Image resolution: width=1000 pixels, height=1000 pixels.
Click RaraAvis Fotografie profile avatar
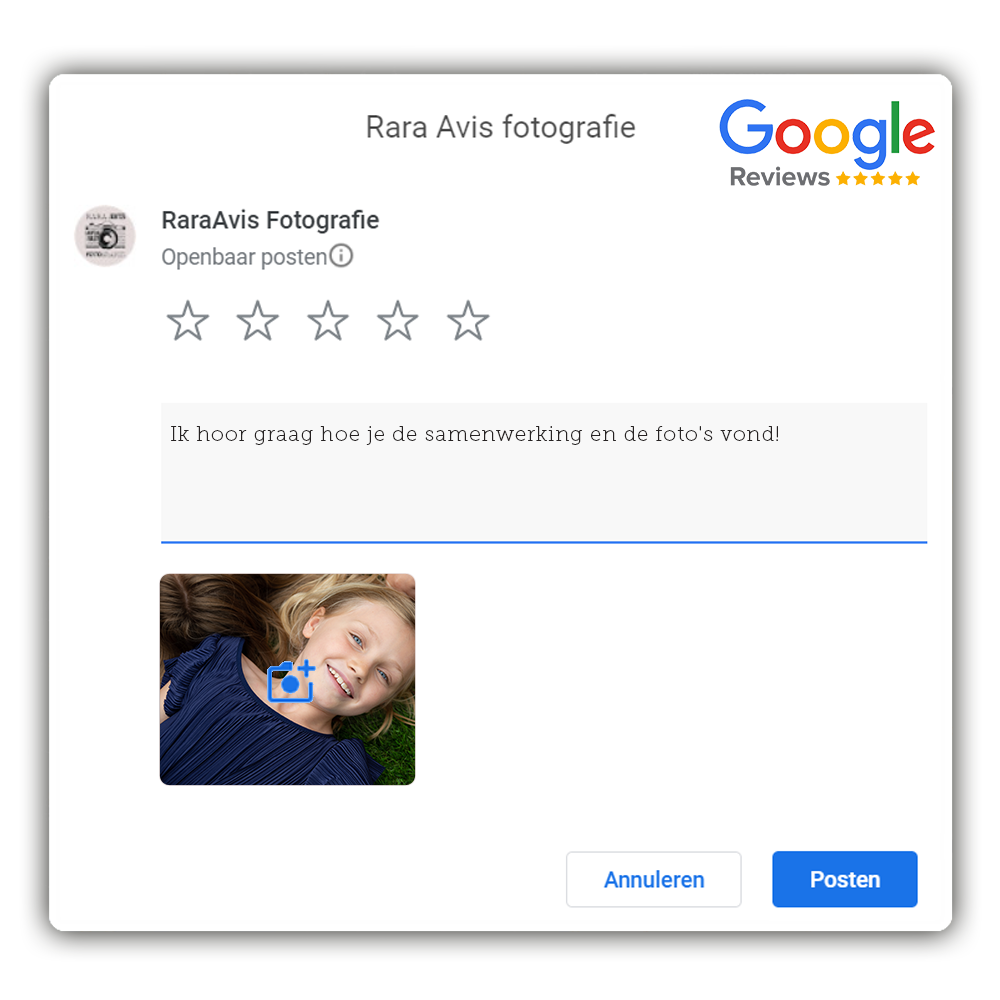pos(105,235)
